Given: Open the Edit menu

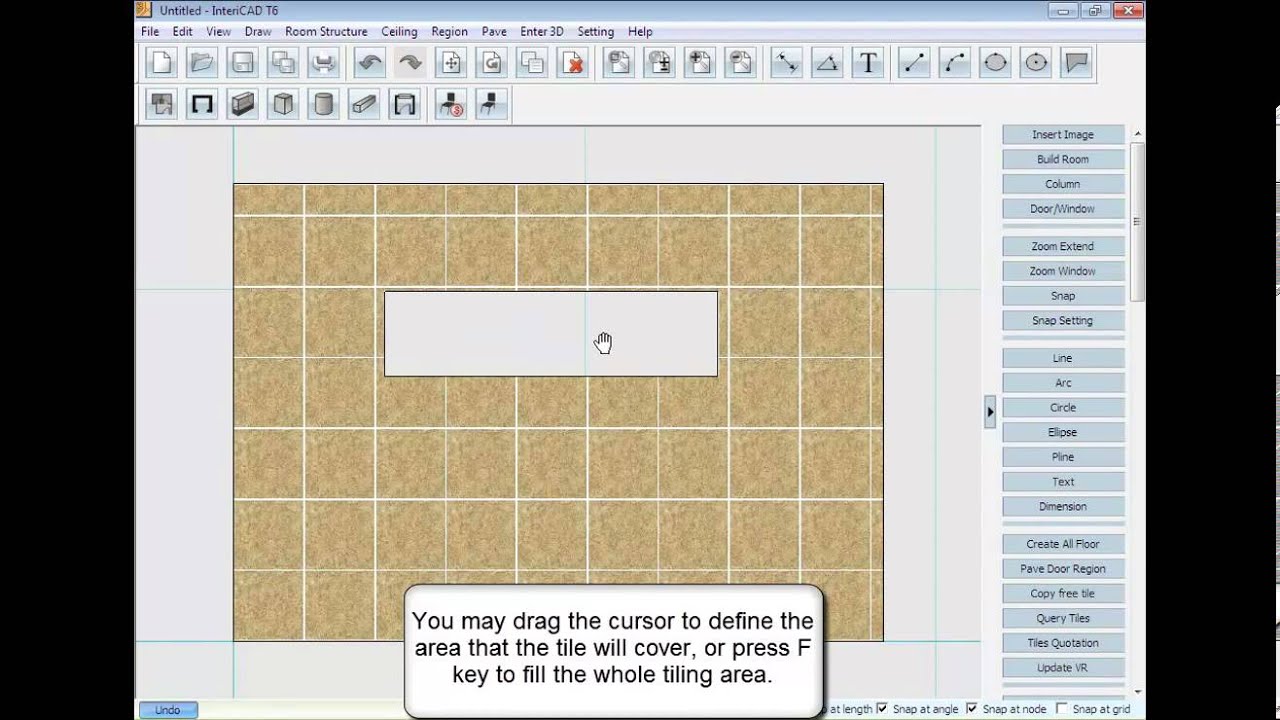Looking at the screenshot, I should click(x=182, y=32).
